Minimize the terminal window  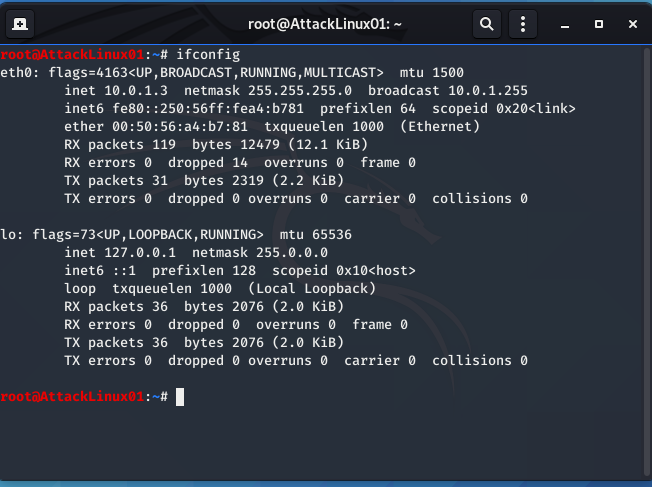pos(565,25)
